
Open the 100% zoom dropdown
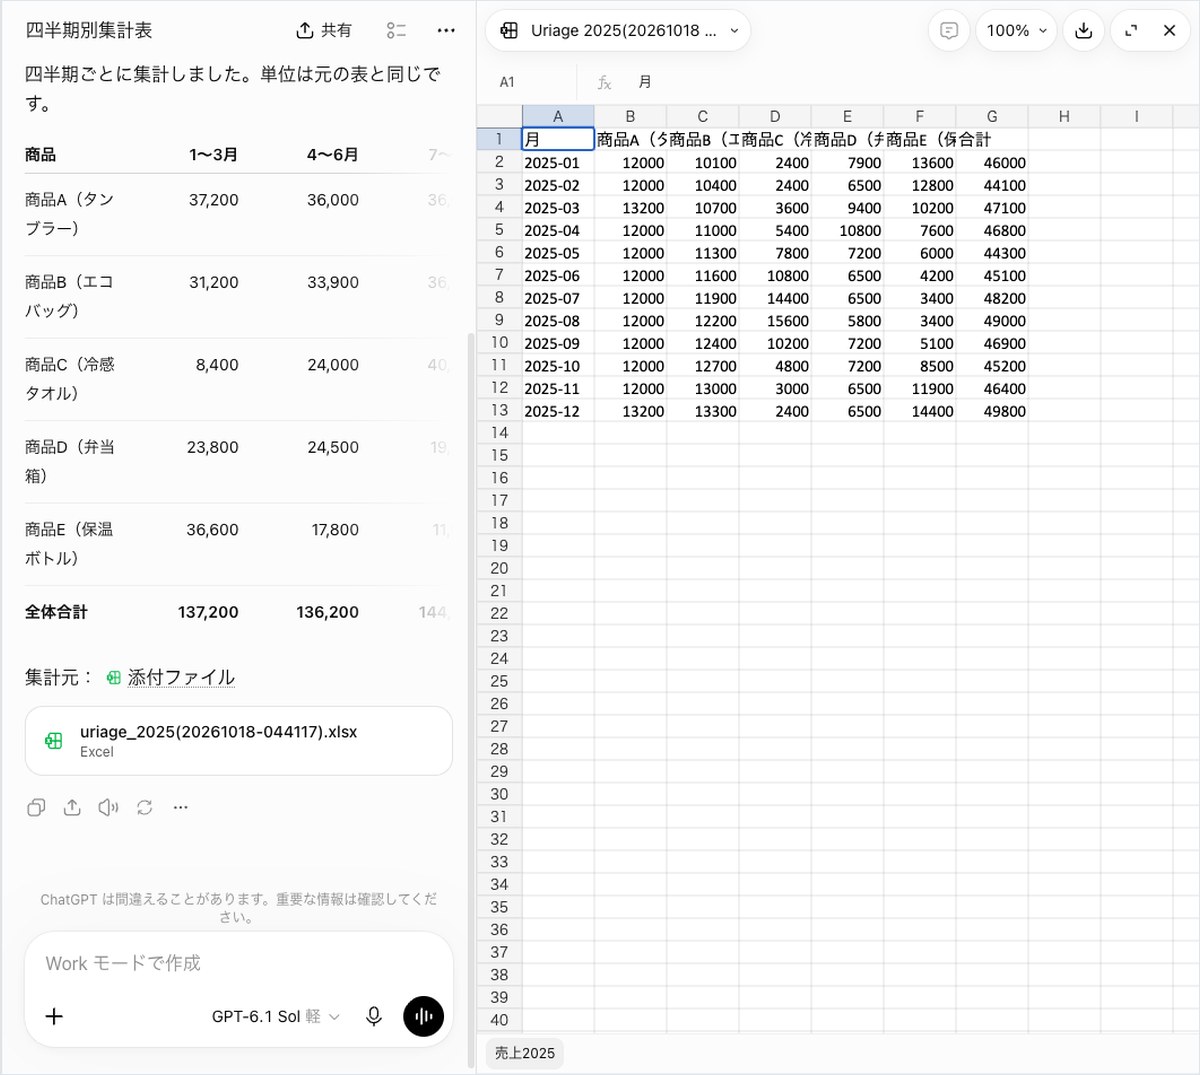[1016, 31]
